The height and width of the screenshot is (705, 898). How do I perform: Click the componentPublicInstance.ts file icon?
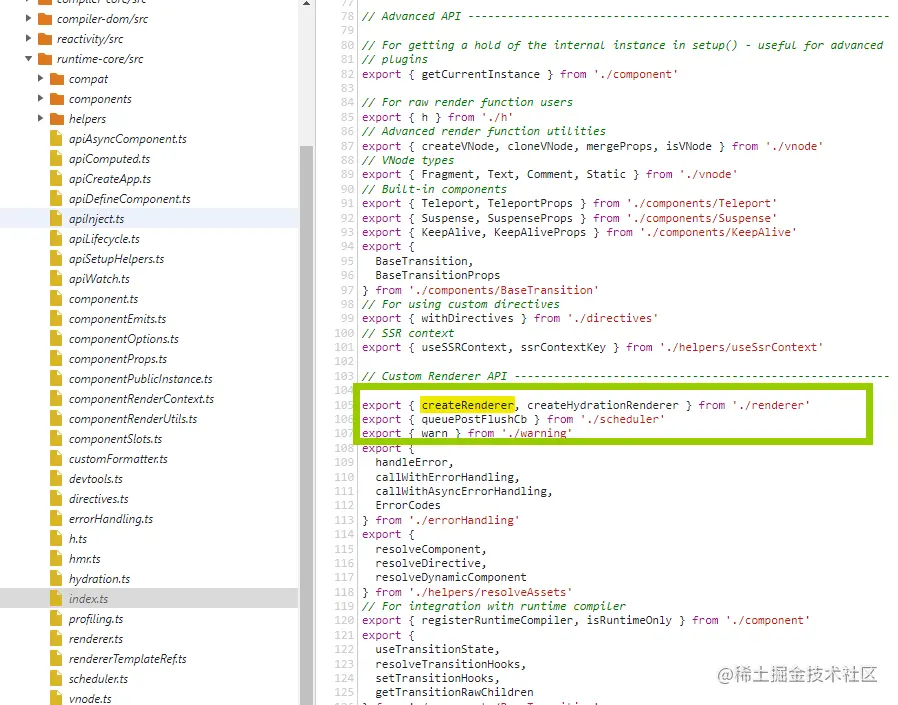tap(56, 379)
